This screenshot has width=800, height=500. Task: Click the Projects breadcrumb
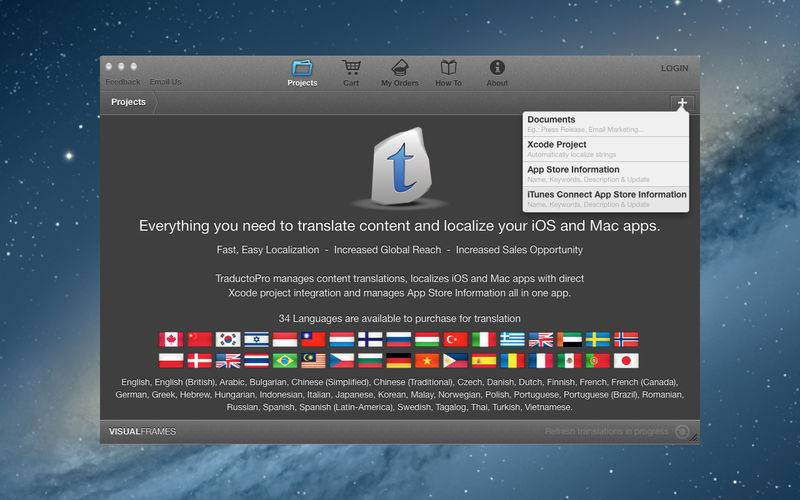129,102
